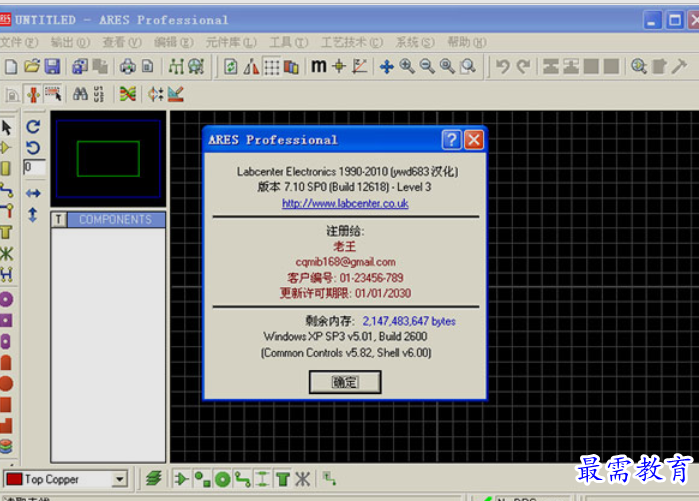Click the Save layout floppy disk icon
699x501 pixels.
pos(52,67)
